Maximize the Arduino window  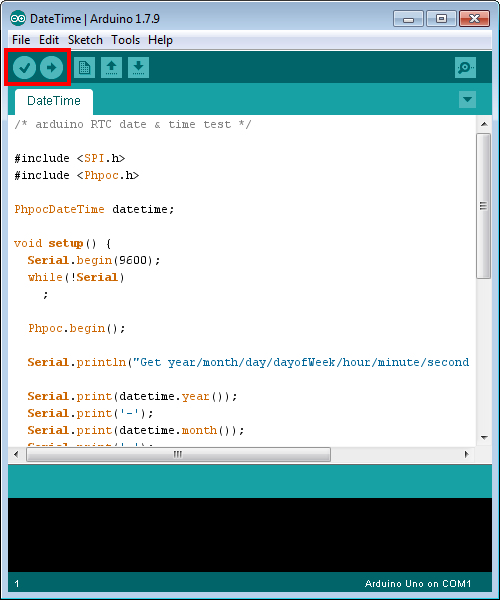coord(441,19)
